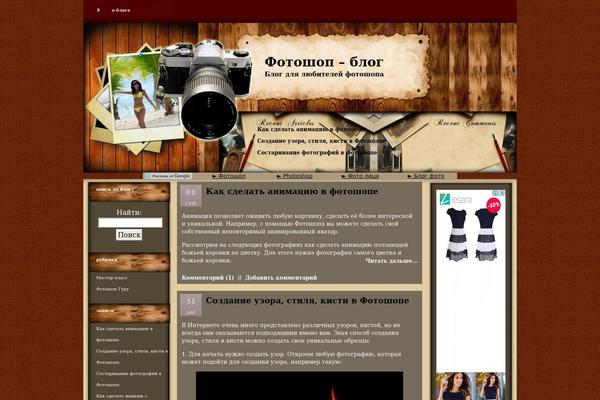
Task: Click the arrow icon beside 'о блоге'
Action: [98, 10]
